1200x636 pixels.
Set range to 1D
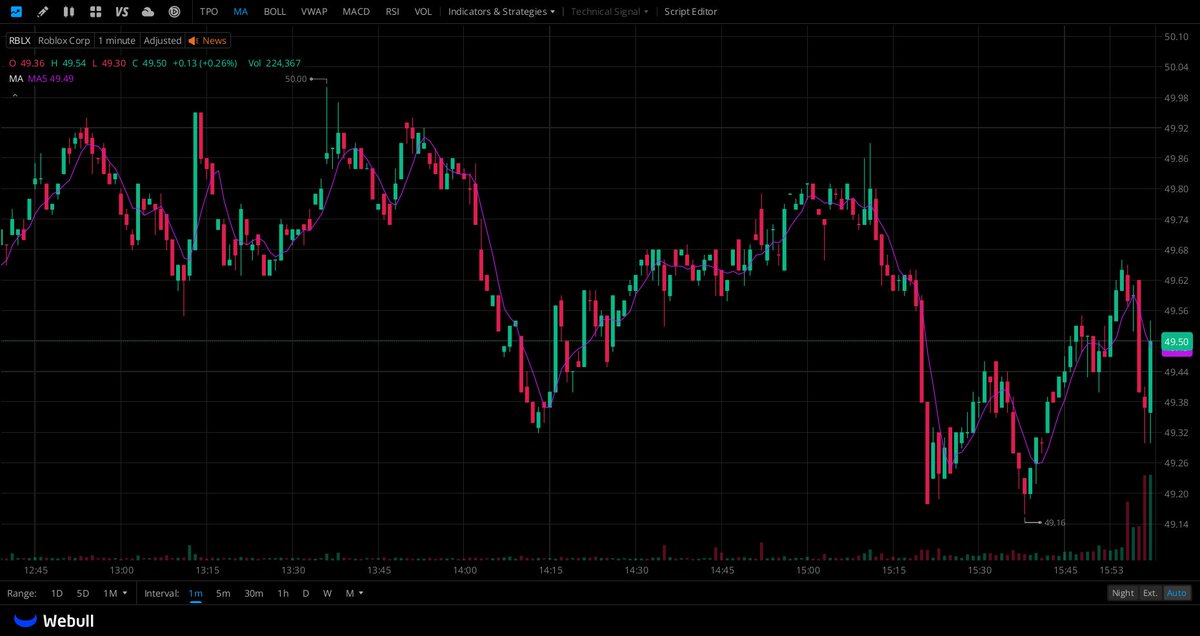coord(56,593)
